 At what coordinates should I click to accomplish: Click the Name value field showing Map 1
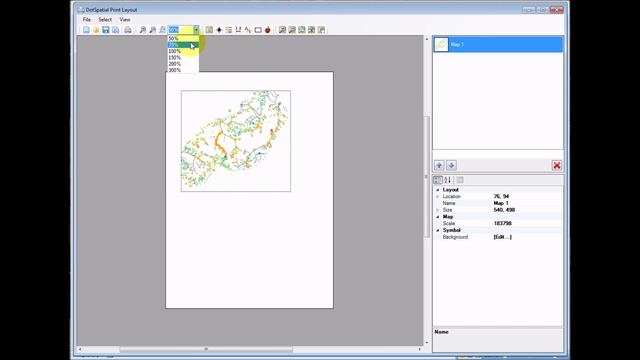pyautogui.click(x=527, y=203)
